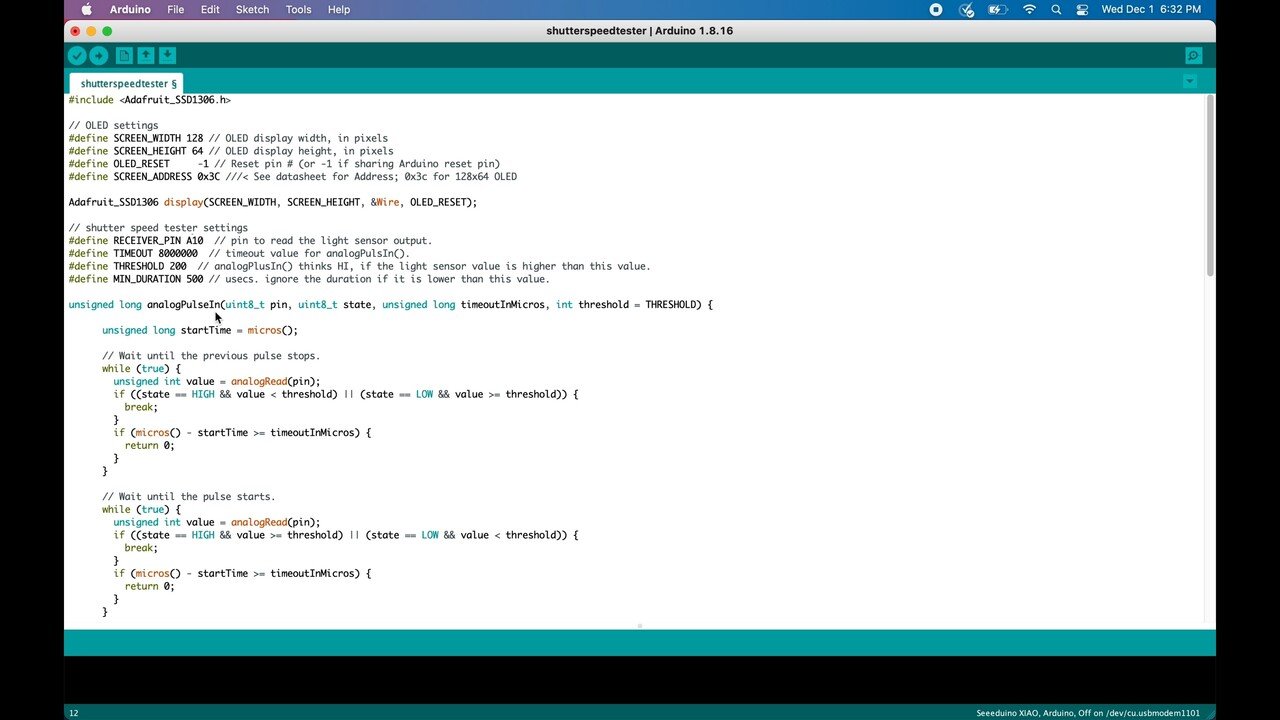Open the Help menu
1280x720 pixels.
[x=339, y=9]
